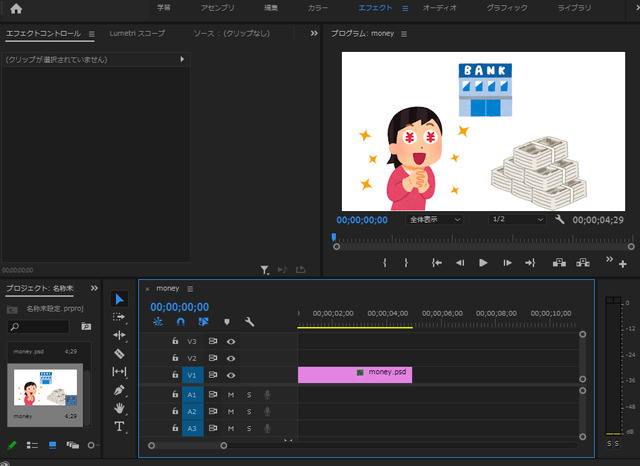Open ソース：(クリップなし) tab
Image resolution: width=640 pixels, height=466 pixels.
click(x=231, y=33)
